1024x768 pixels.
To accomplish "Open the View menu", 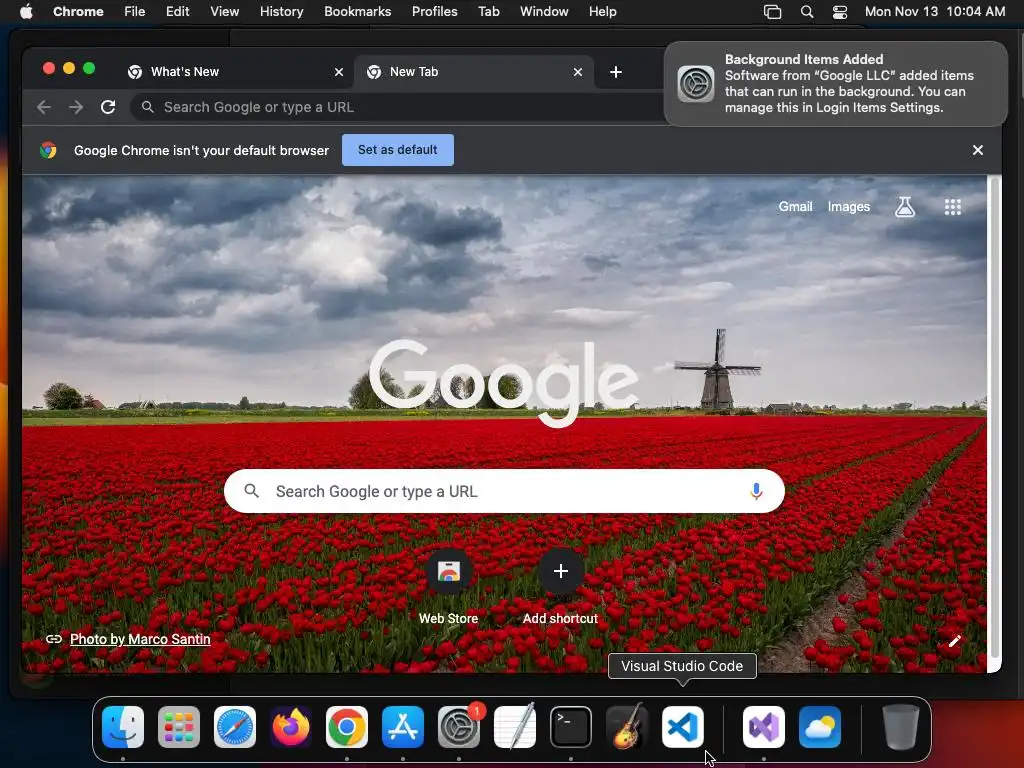I will click(225, 12).
